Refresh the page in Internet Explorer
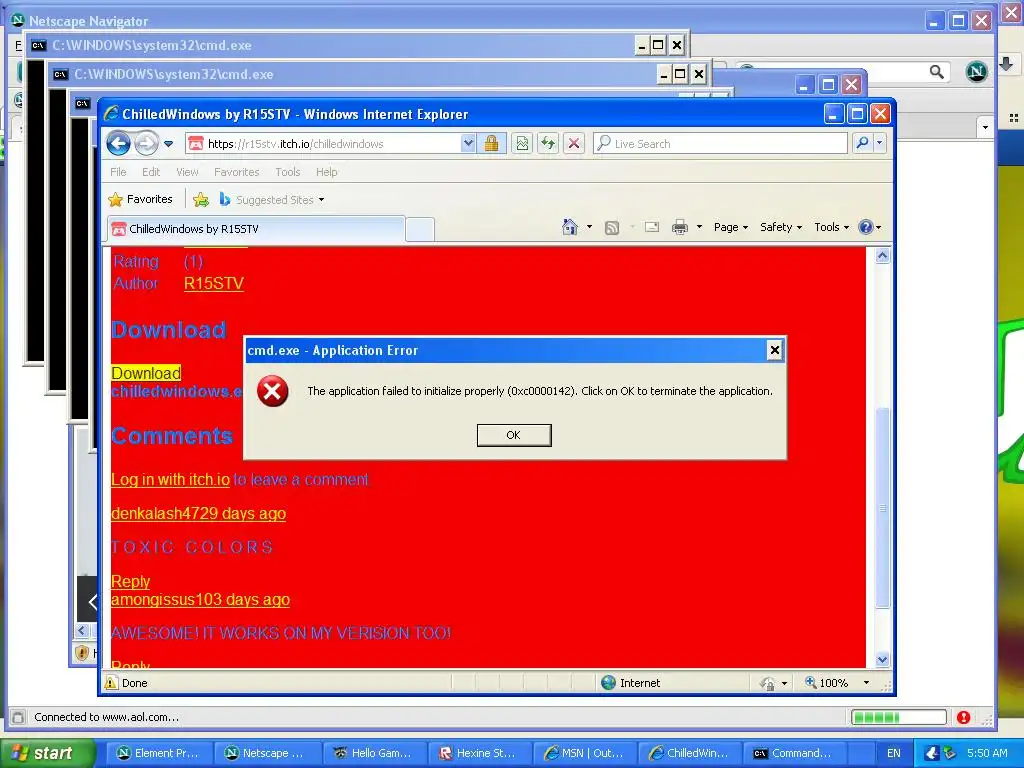Screen dimensions: 1024x768 click(x=548, y=143)
